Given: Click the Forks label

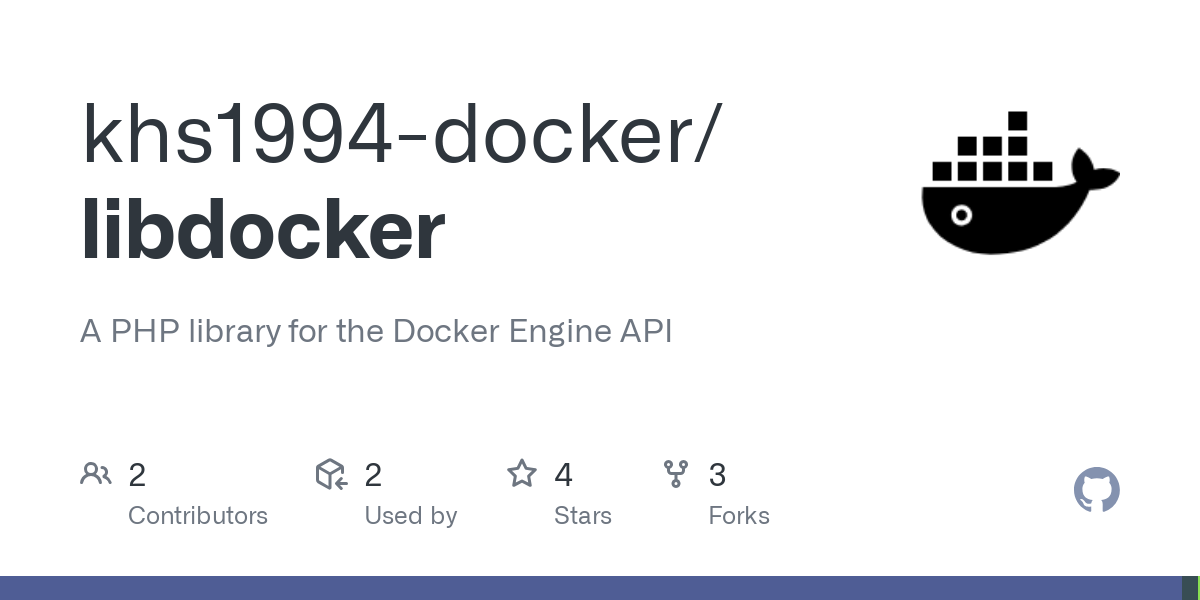Looking at the screenshot, I should [x=739, y=515].
